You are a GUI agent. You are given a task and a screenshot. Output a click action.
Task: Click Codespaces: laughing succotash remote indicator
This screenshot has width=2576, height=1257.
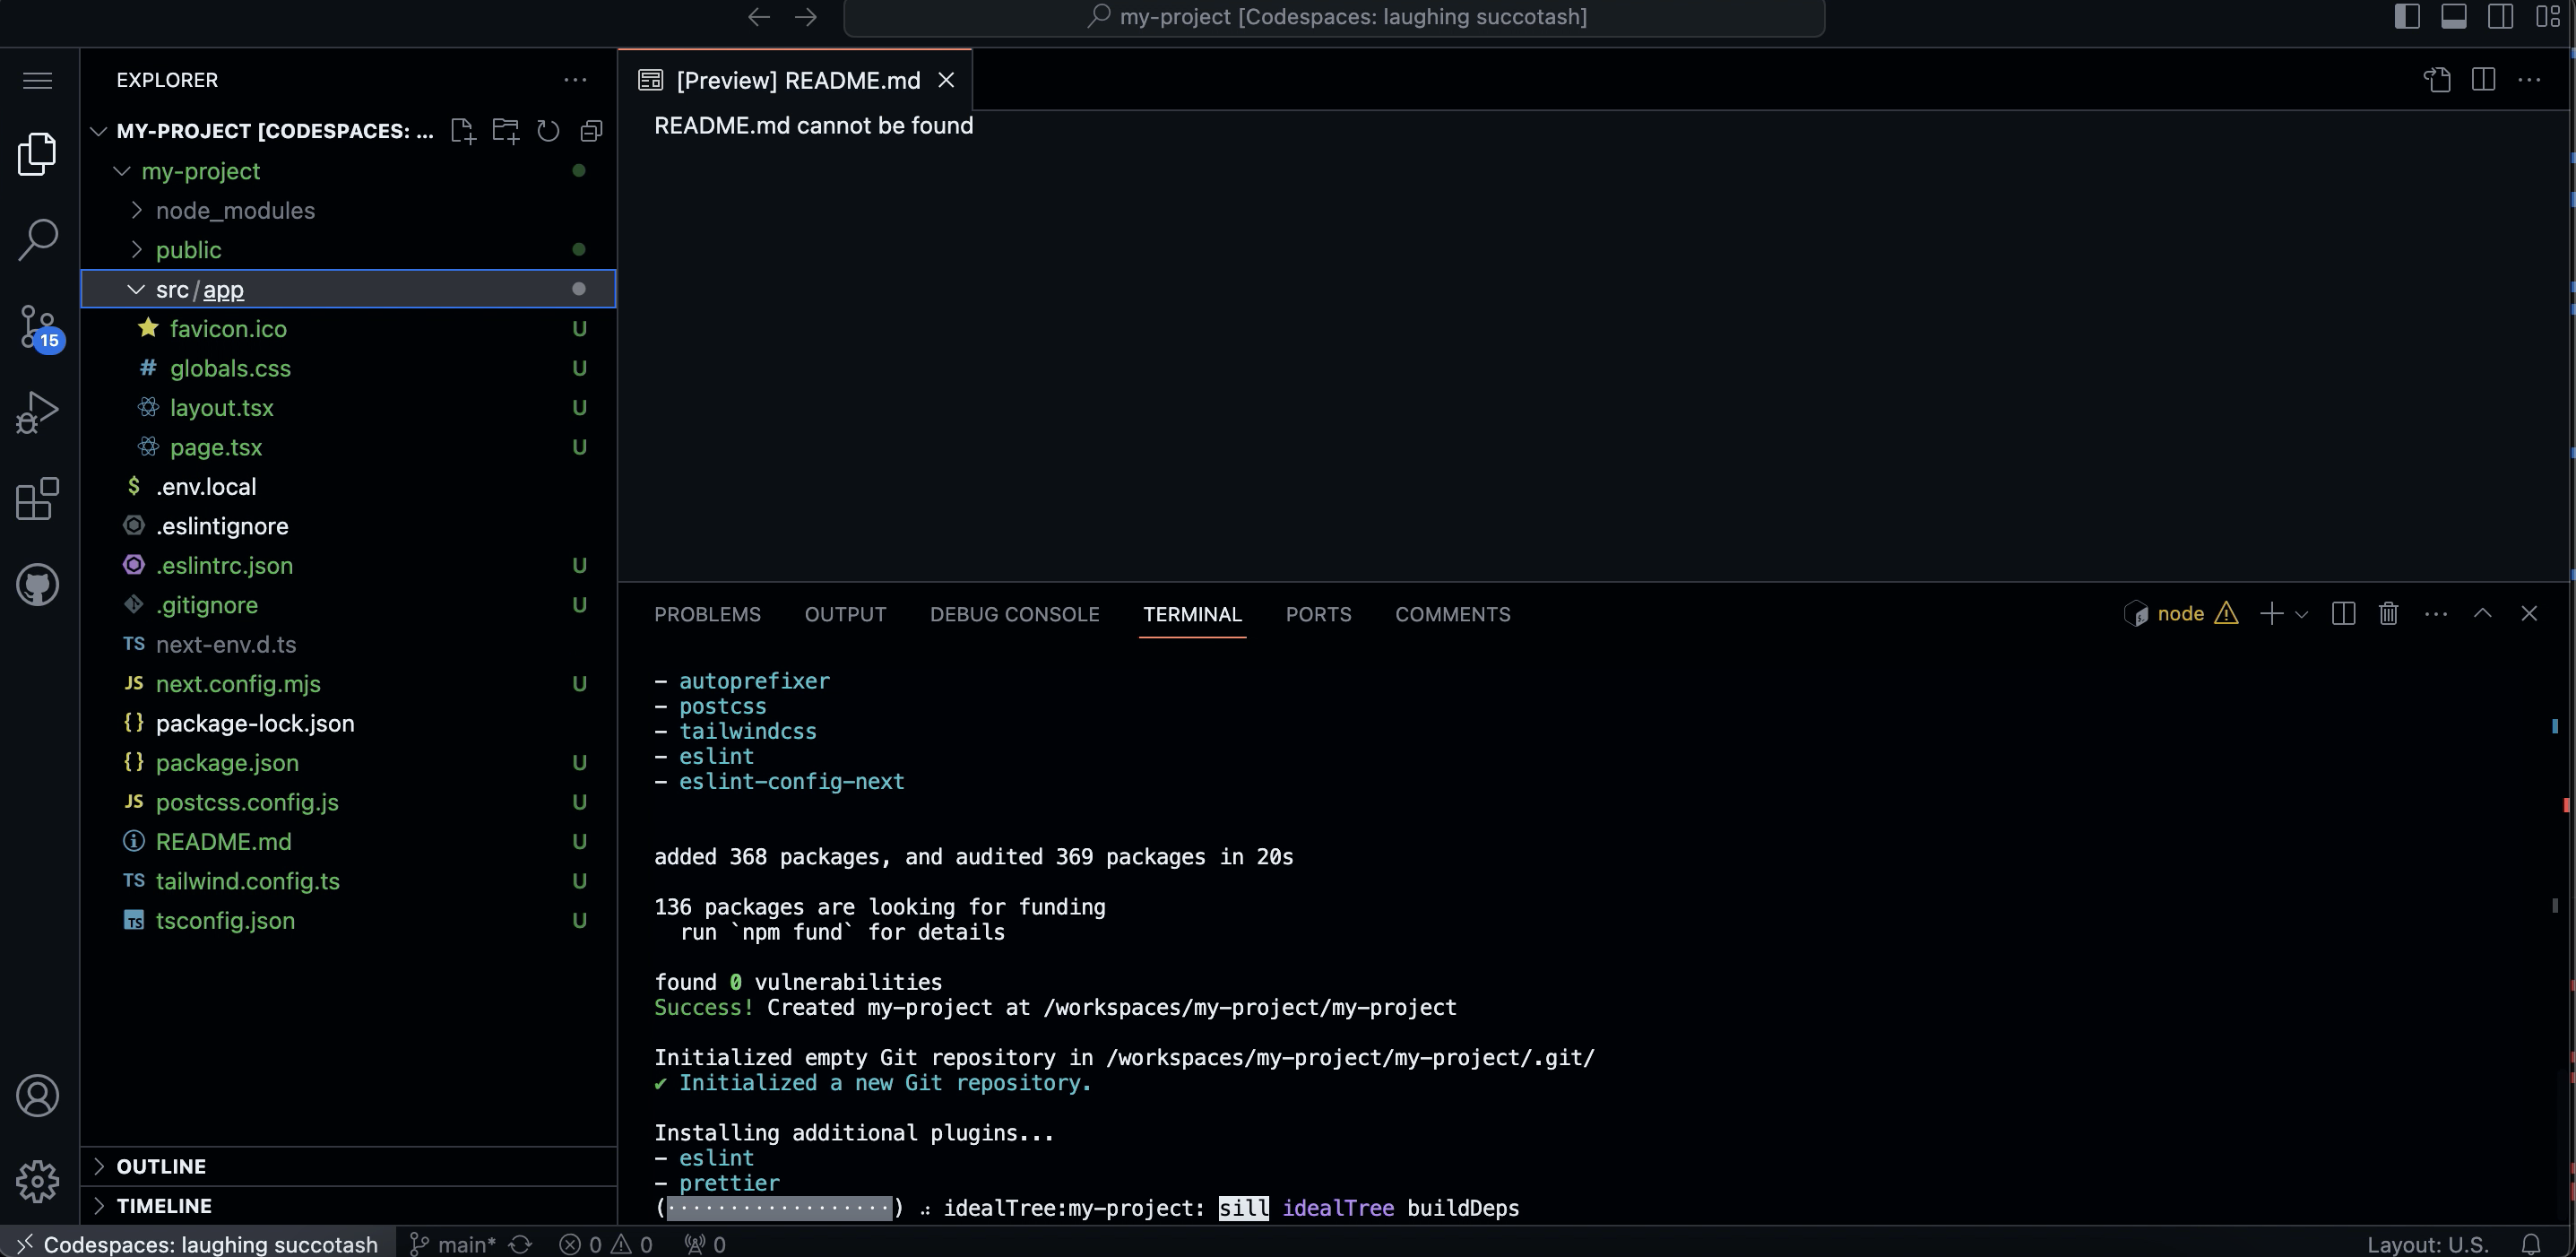click(x=196, y=1244)
